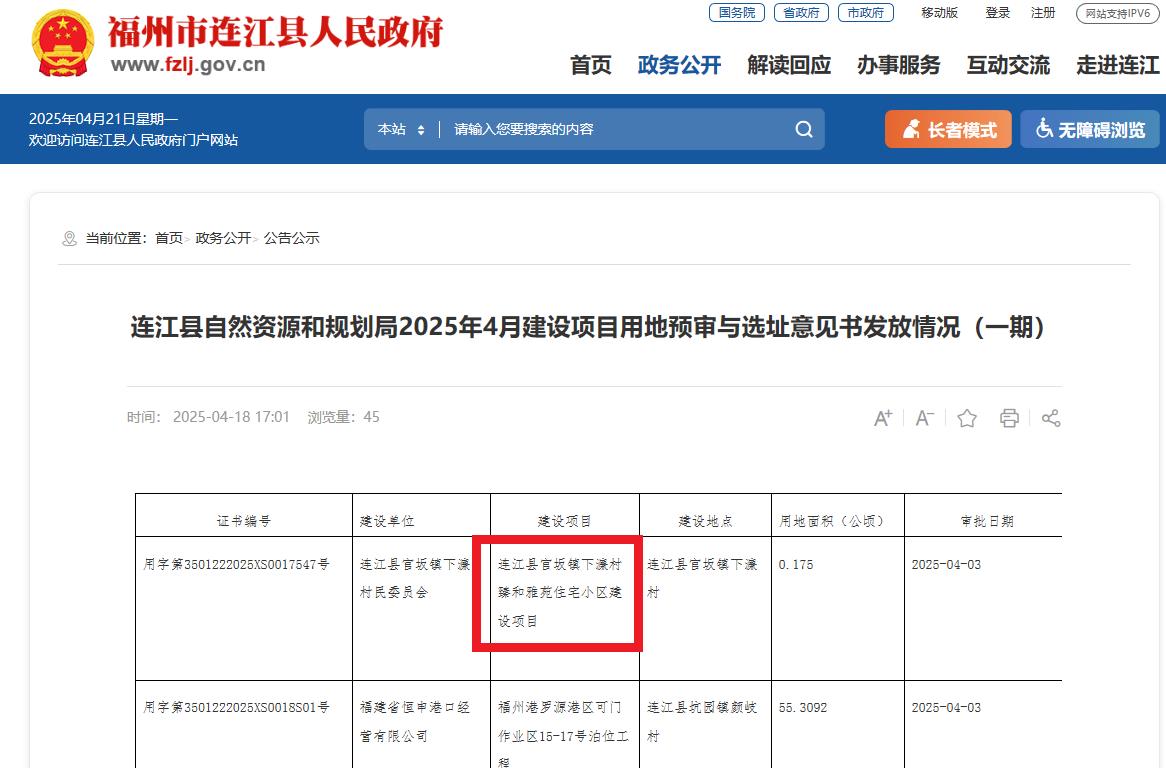
Task: Click the 浏览量: 45 view count
Action: (344, 417)
